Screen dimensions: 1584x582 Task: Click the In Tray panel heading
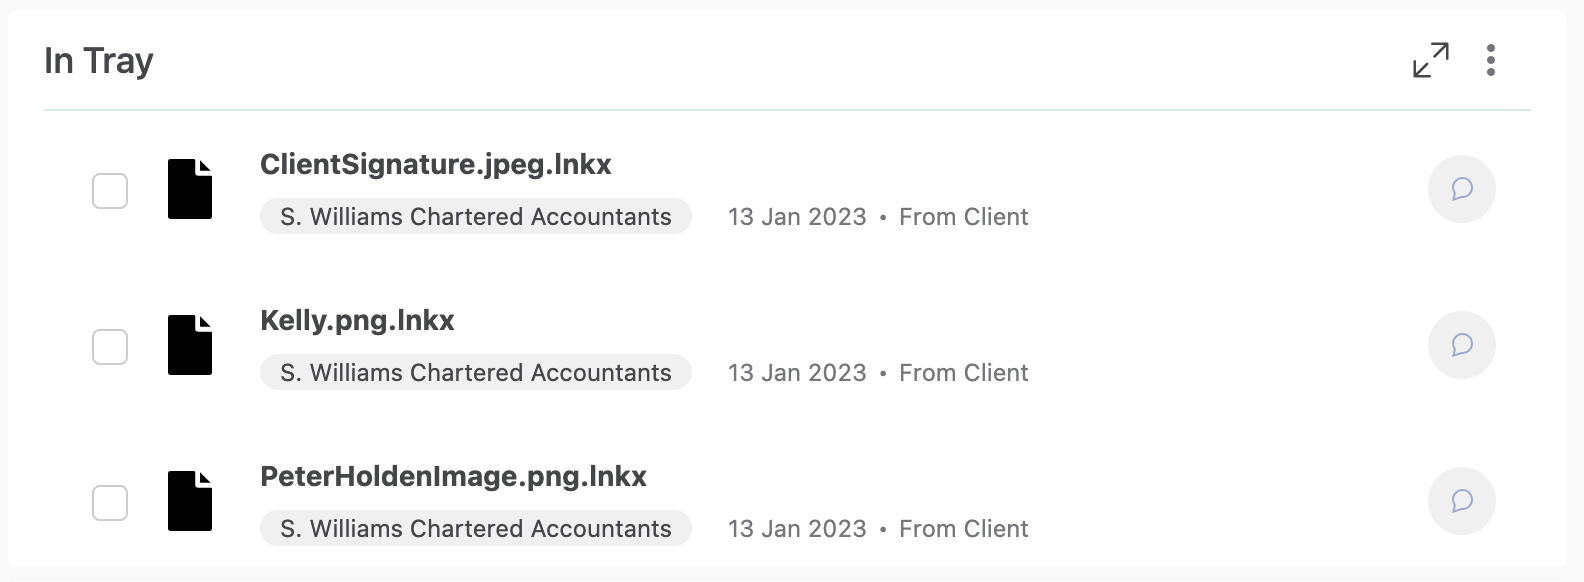[x=98, y=61]
